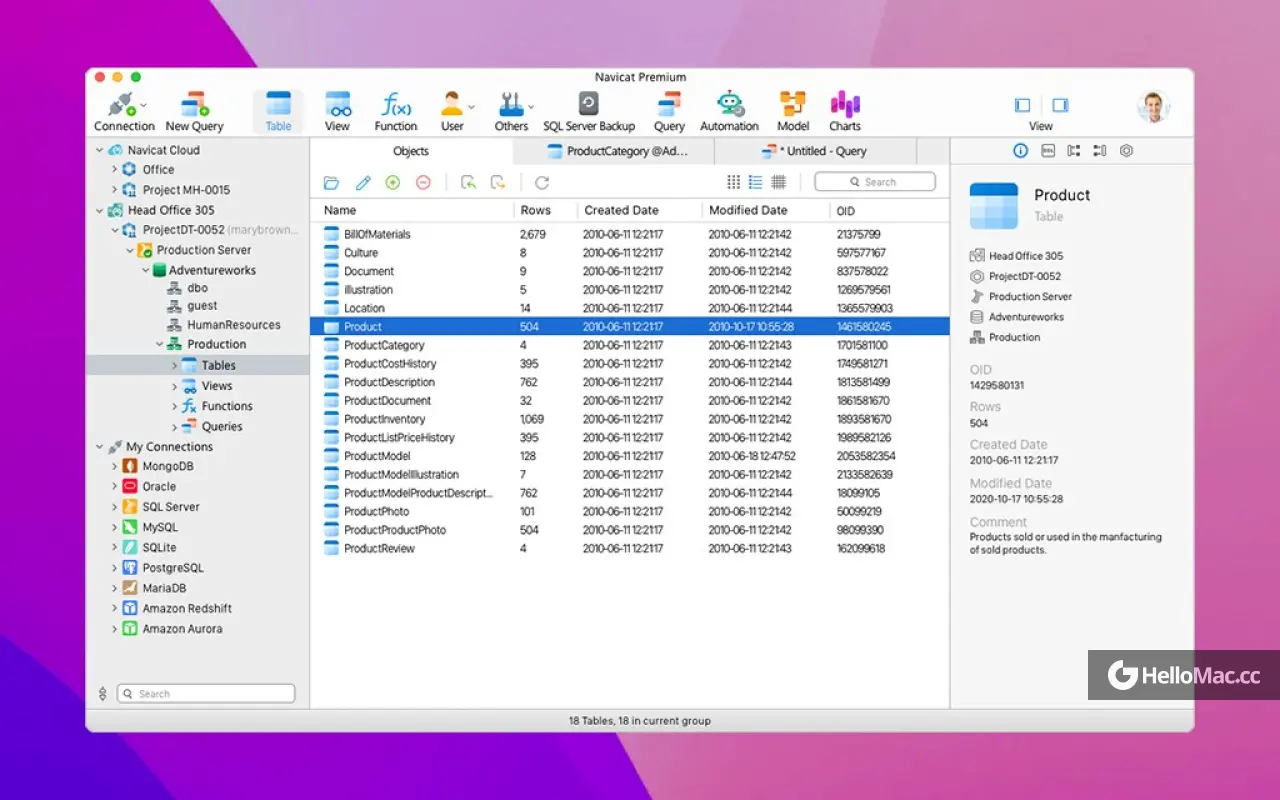Expand the Office project node
This screenshot has width=1280, height=800.
click(x=114, y=170)
